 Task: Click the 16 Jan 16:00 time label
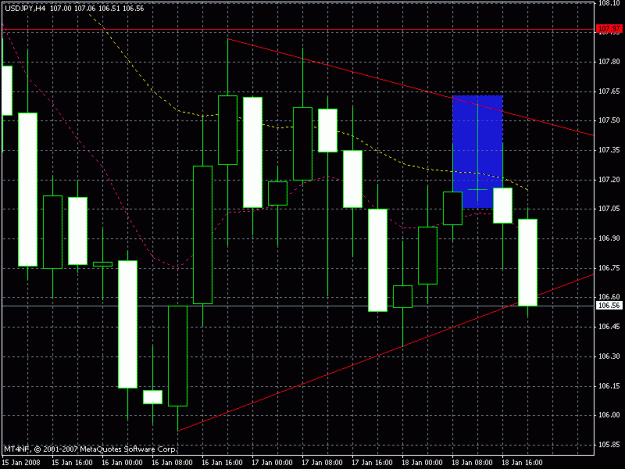(222, 463)
